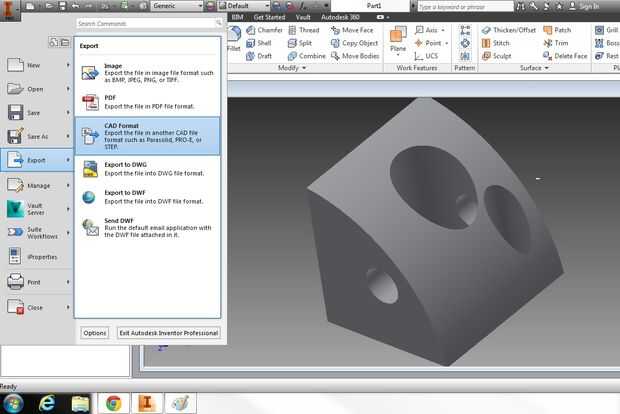The image size is (620, 414).
Task: Switch to Inventor in the taskbar
Action: click(x=147, y=403)
